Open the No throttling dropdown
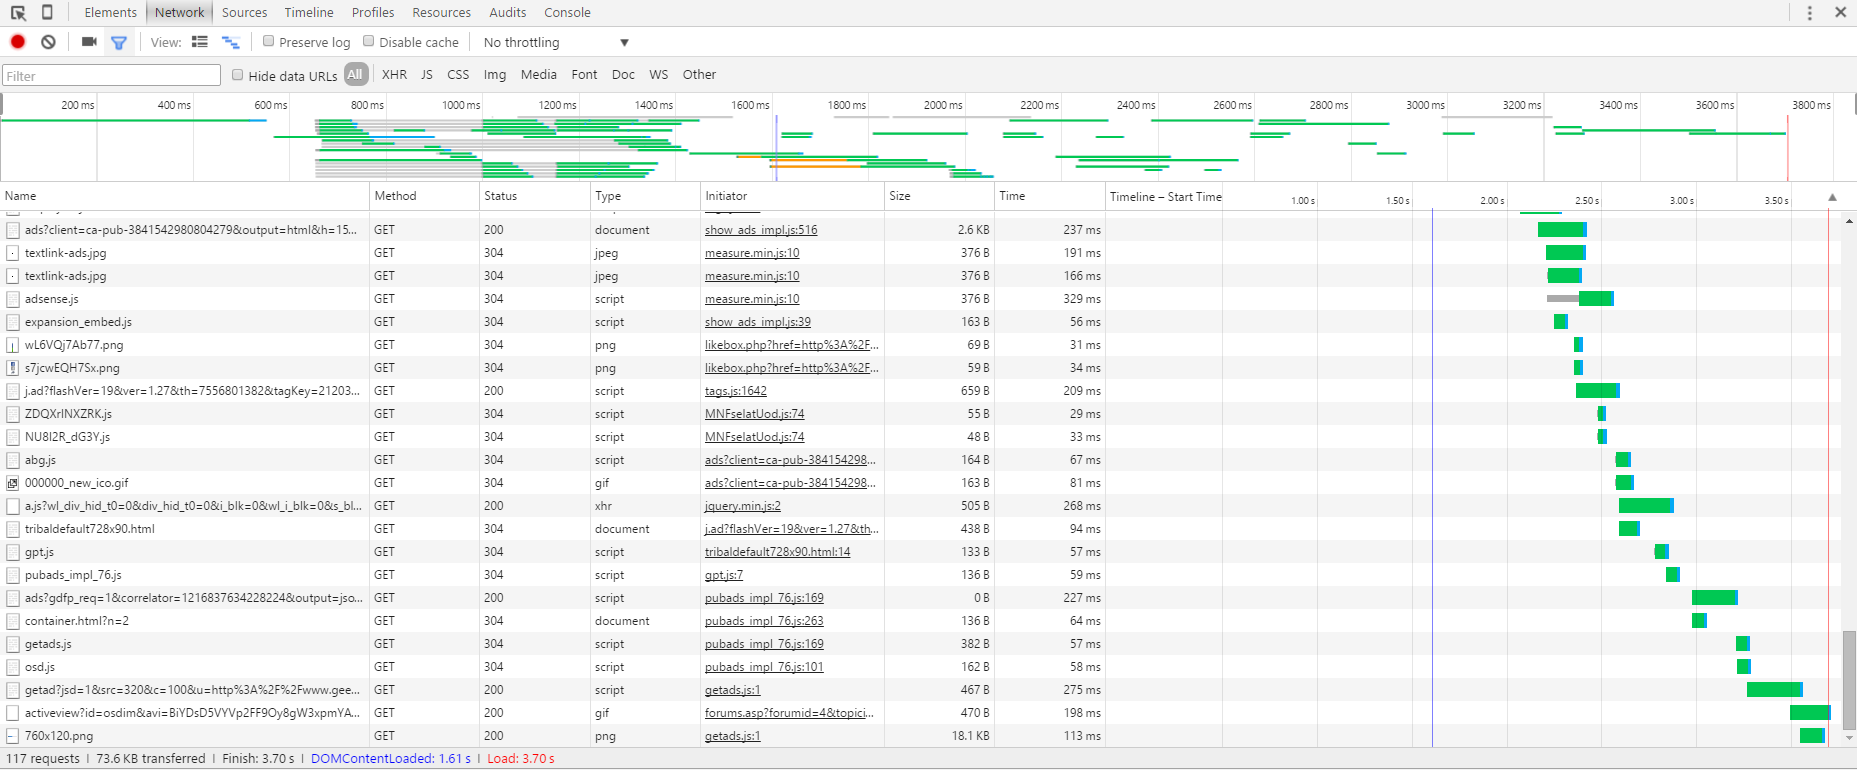The height and width of the screenshot is (770, 1857). (x=556, y=42)
